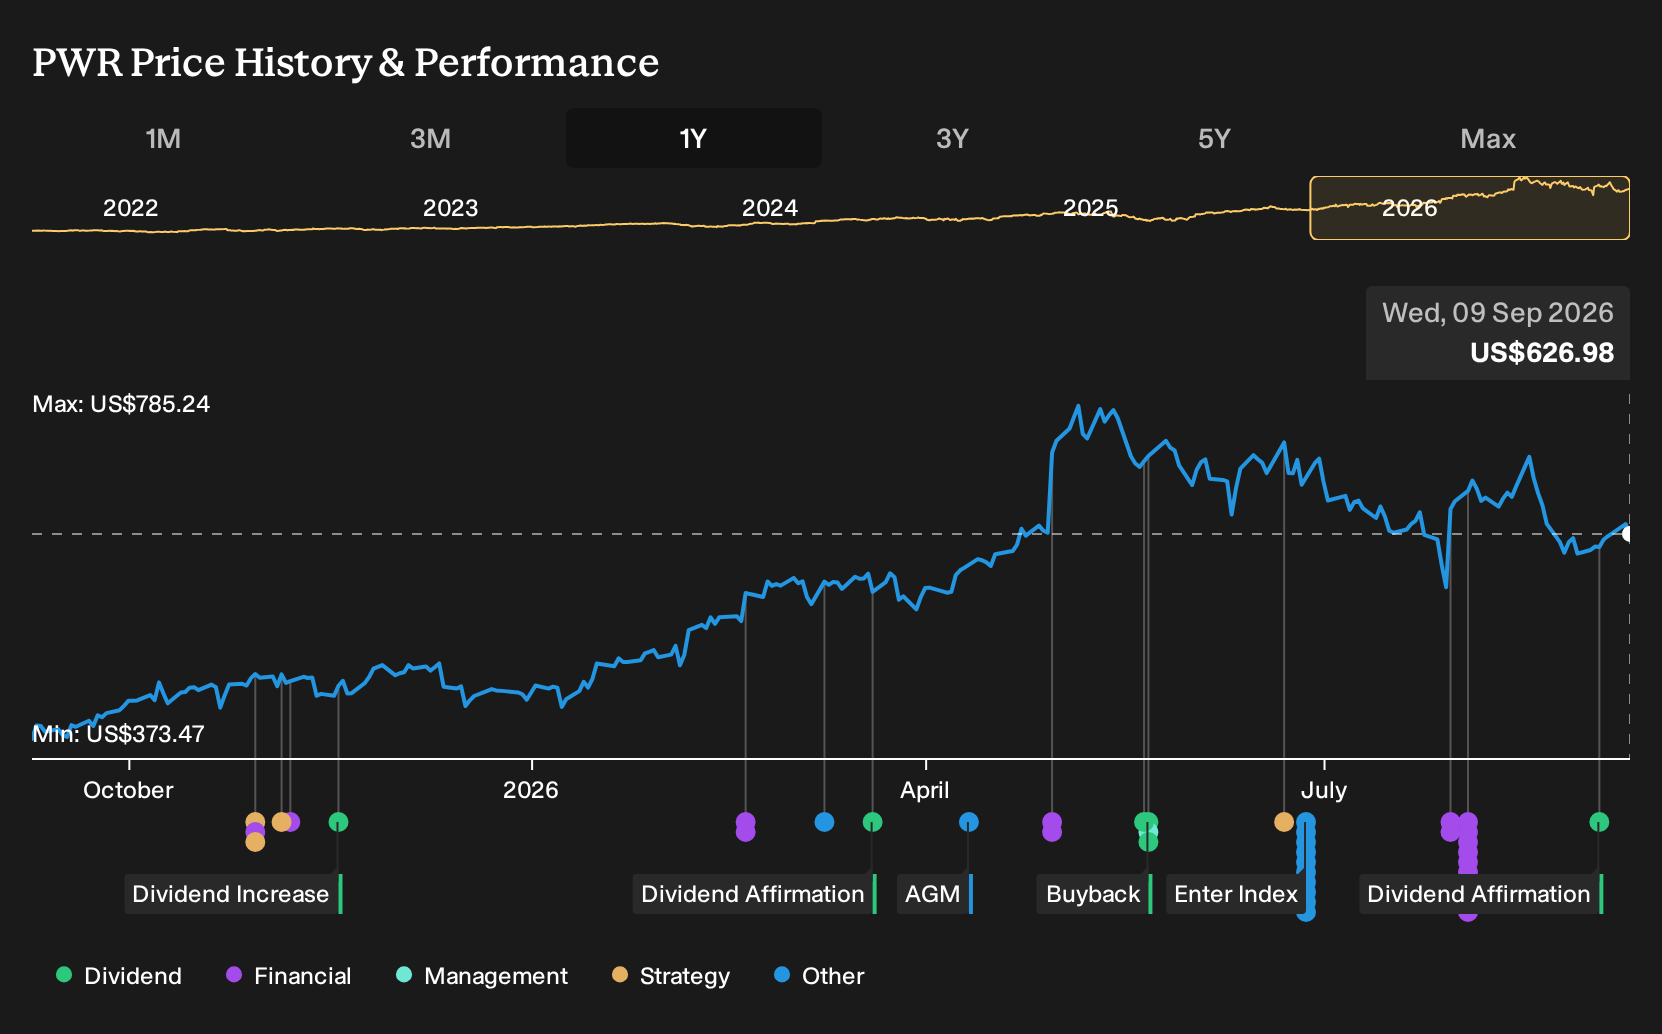This screenshot has height=1034, width=1662.
Task: Click the PWR Price History & Performance heading
Action: [346, 62]
